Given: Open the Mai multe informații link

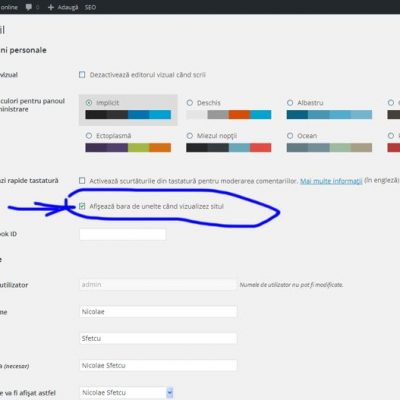Looking at the screenshot, I should tap(331, 181).
